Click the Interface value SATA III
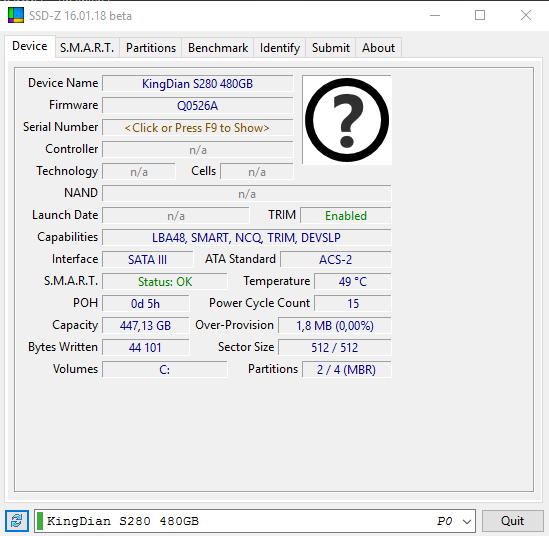Image resolution: width=549 pixels, height=536 pixels. 147,260
